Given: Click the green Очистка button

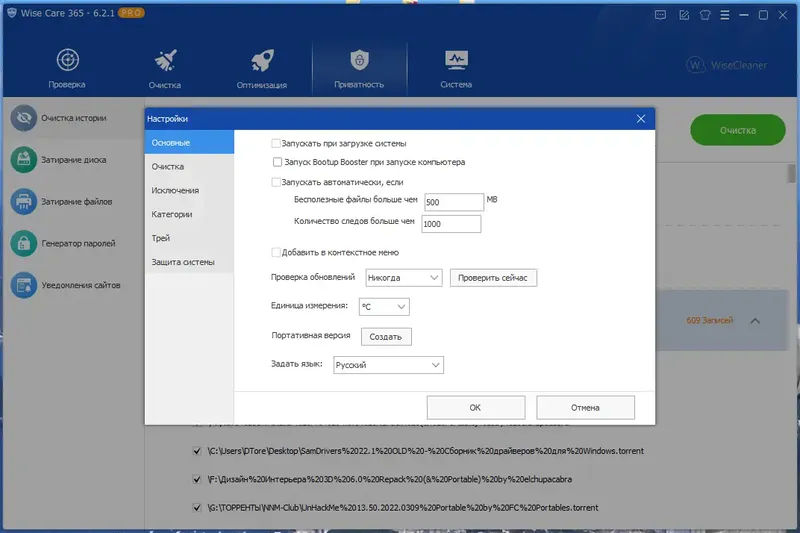Looking at the screenshot, I should point(738,130).
